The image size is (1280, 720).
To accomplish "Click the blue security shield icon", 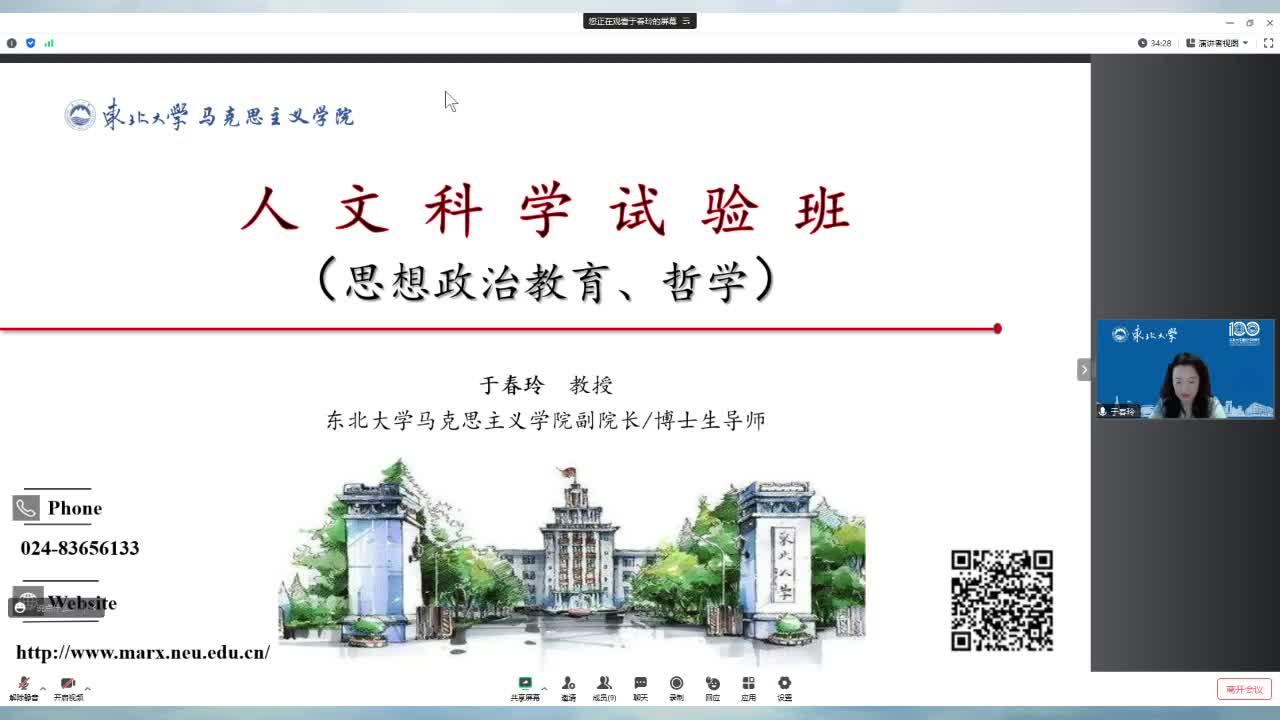I will tap(31, 43).
